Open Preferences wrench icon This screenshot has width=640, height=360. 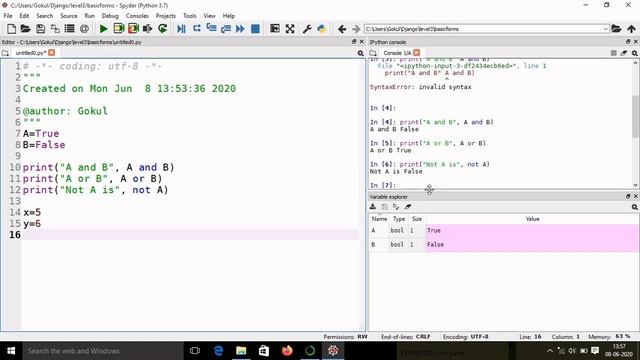tap(307, 29)
